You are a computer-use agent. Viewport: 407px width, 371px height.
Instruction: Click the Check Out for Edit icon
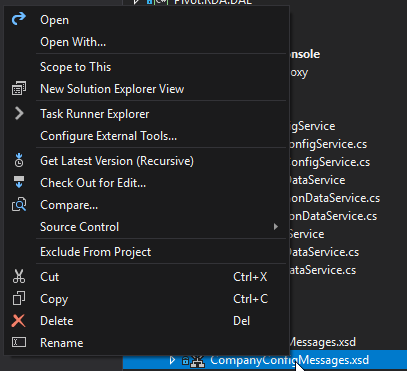[x=19, y=182]
